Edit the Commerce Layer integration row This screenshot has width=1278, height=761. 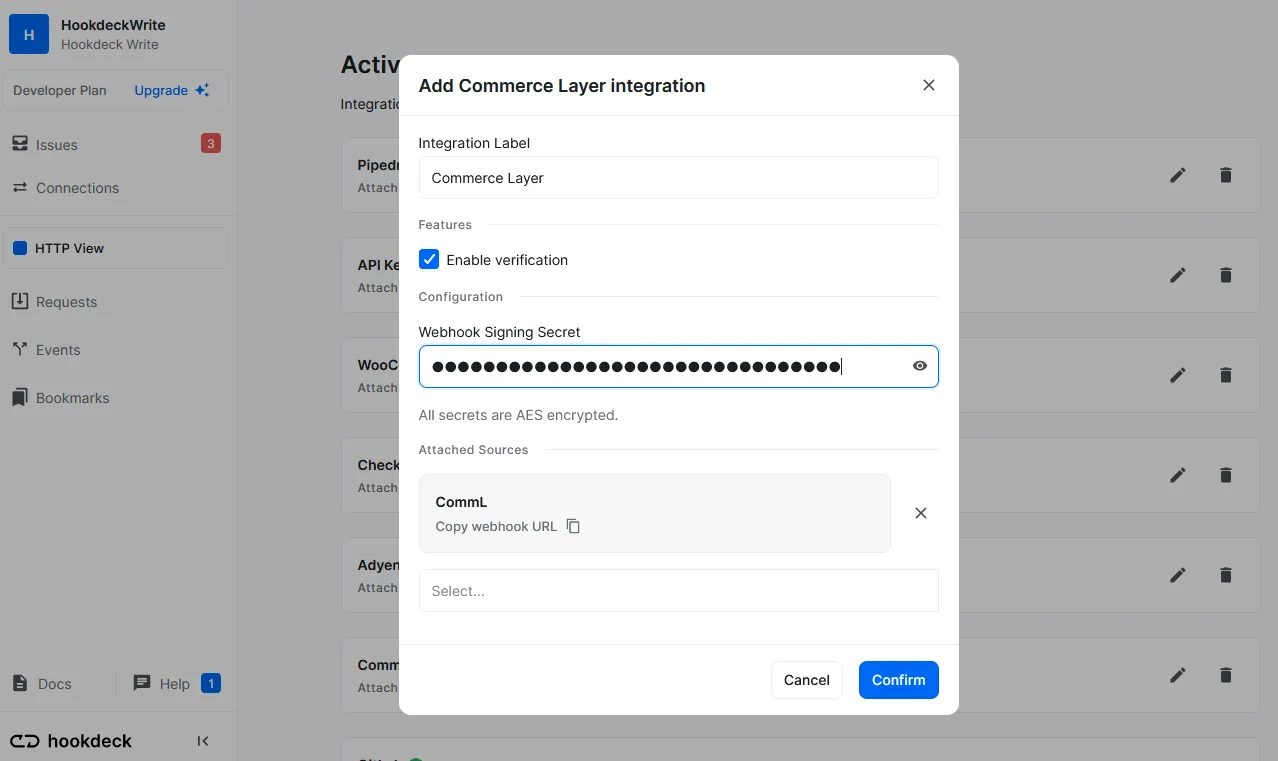1178,675
